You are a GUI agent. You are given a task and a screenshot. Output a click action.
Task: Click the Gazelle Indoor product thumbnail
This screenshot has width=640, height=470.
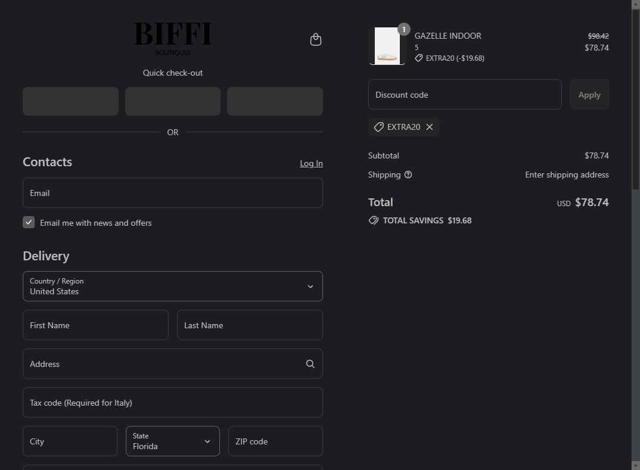pos(387,46)
